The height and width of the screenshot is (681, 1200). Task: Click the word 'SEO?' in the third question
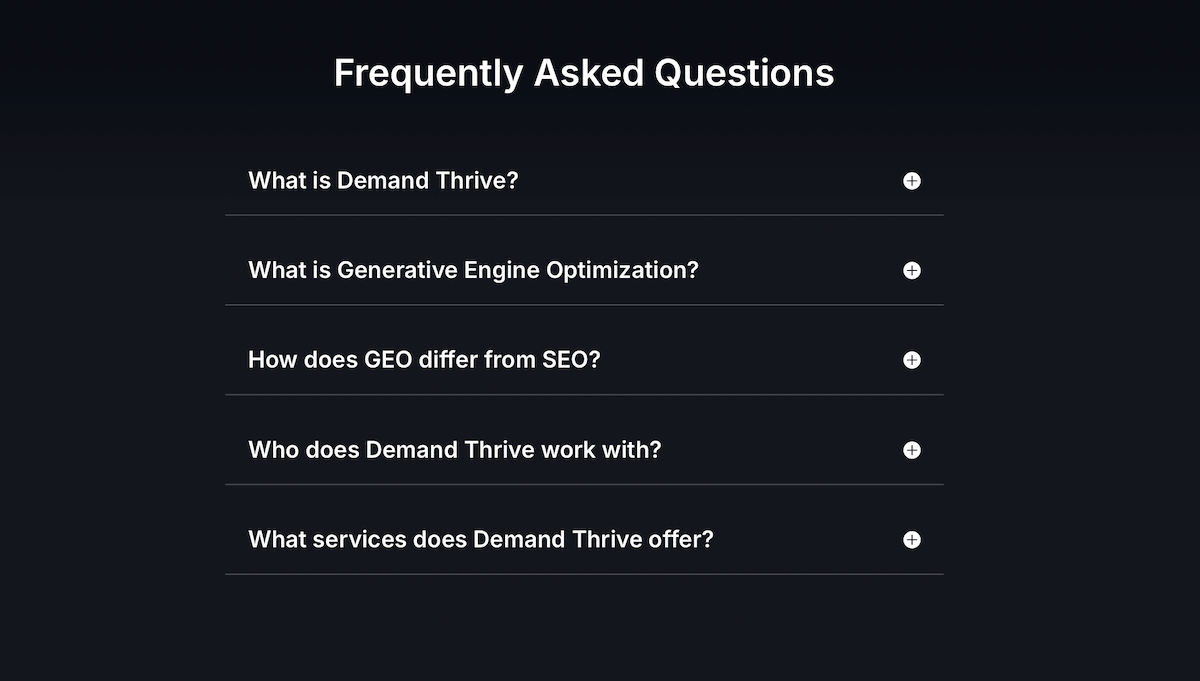tap(571, 360)
